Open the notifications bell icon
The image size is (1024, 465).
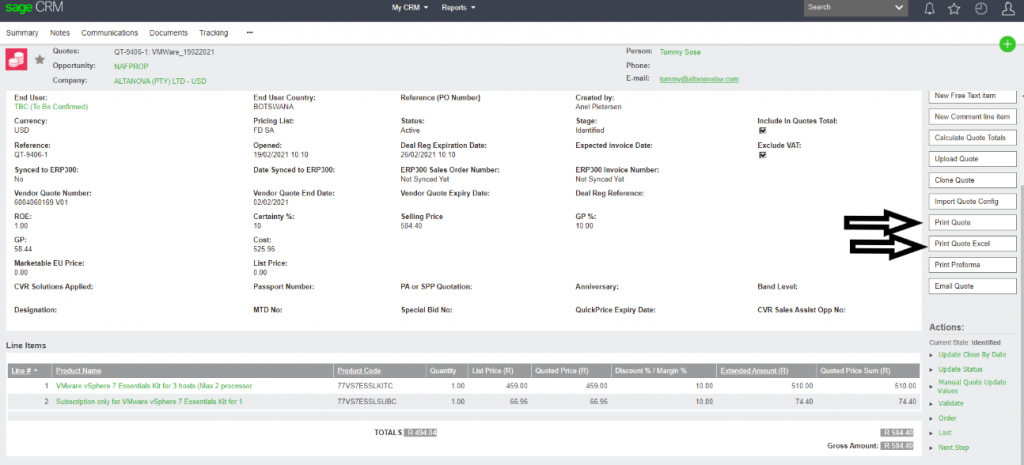tap(929, 8)
